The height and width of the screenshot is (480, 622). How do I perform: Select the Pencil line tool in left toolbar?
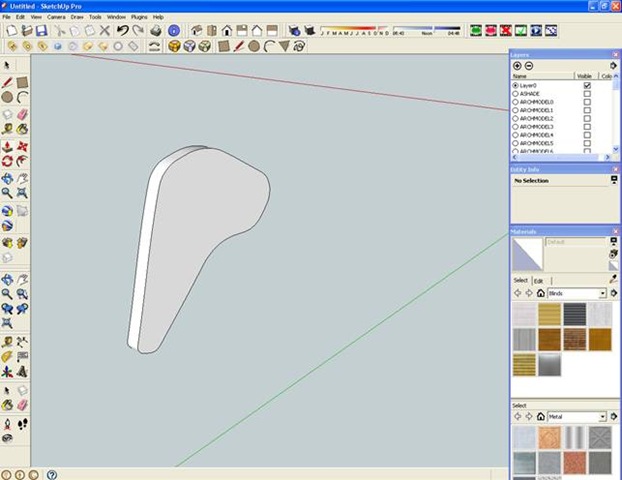pos(7,82)
